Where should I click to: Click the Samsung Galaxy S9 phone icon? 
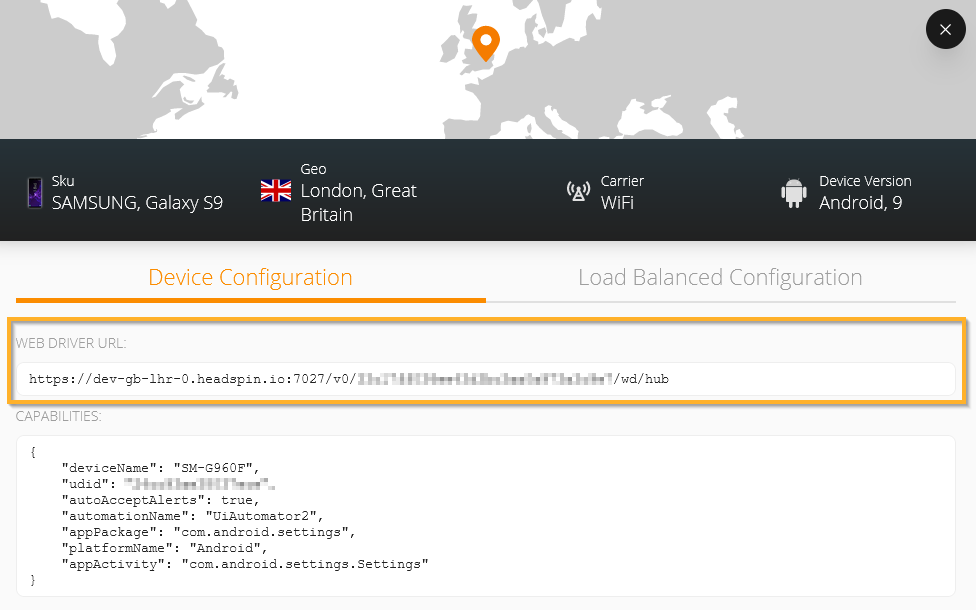coord(35,192)
